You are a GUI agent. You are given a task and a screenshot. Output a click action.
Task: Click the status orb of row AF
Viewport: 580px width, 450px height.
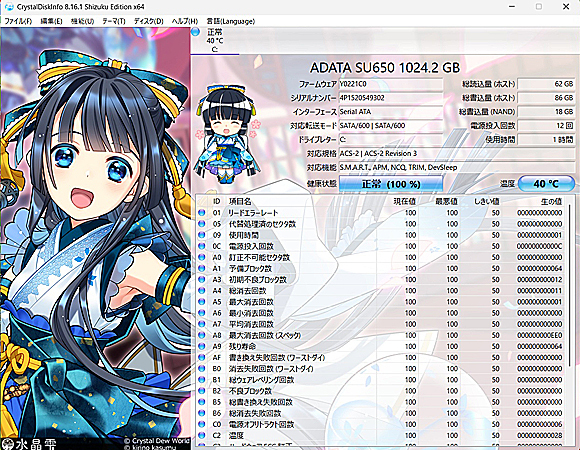point(202,358)
